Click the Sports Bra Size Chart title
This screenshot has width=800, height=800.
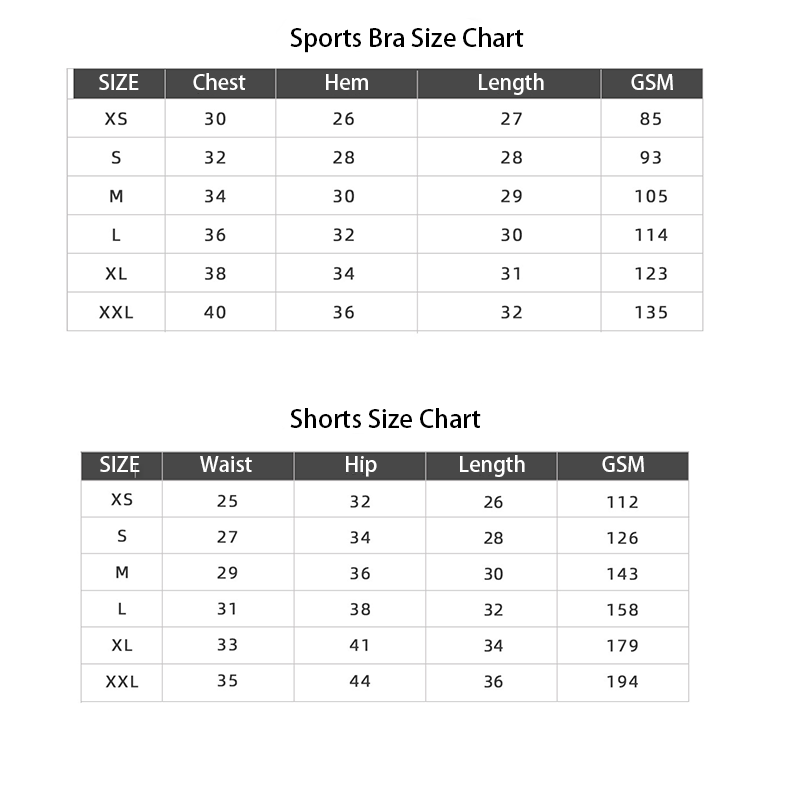pyautogui.click(x=406, y=39)
